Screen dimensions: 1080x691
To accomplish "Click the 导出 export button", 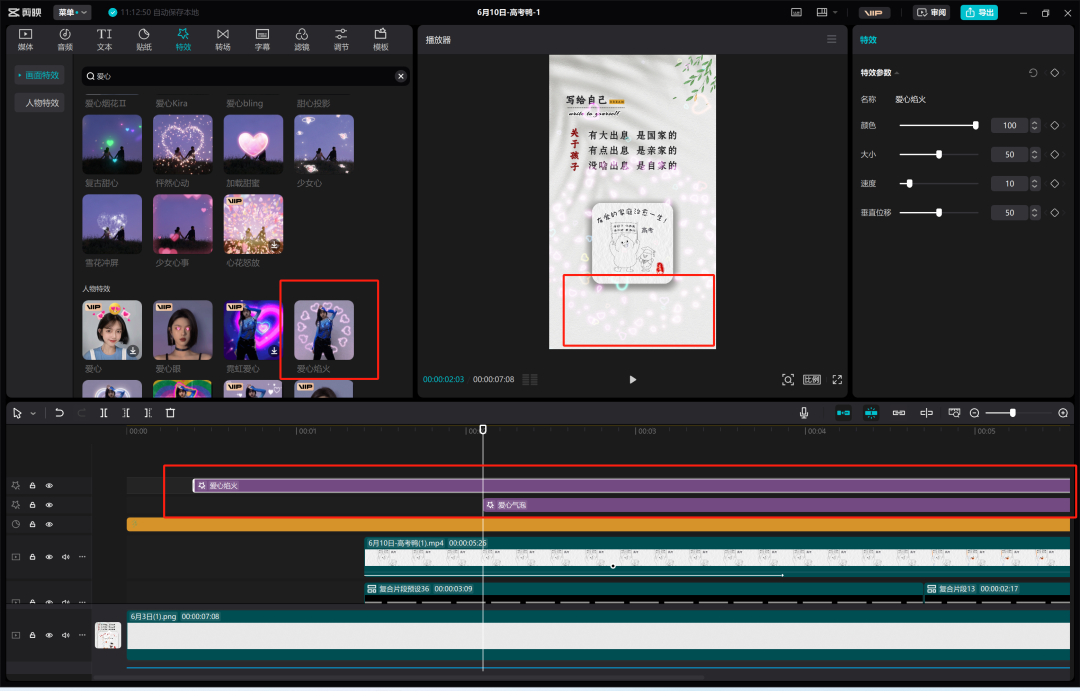I will (x=979, y=12).
